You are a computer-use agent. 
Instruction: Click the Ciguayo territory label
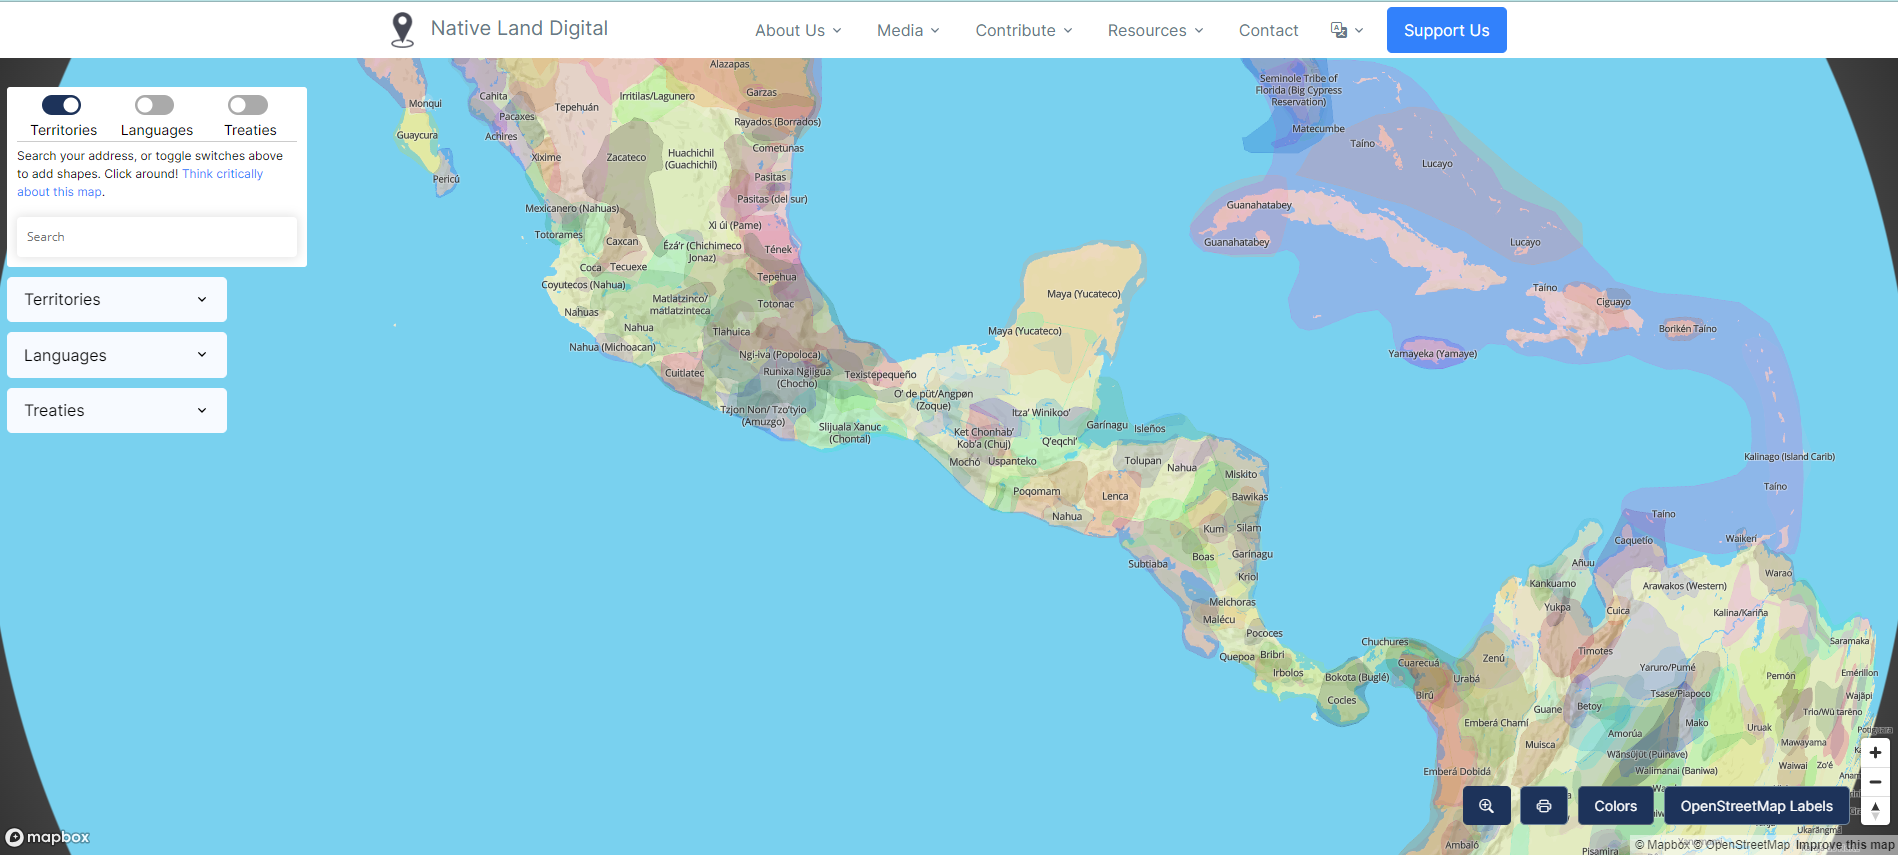click(x=1613, y=302)
